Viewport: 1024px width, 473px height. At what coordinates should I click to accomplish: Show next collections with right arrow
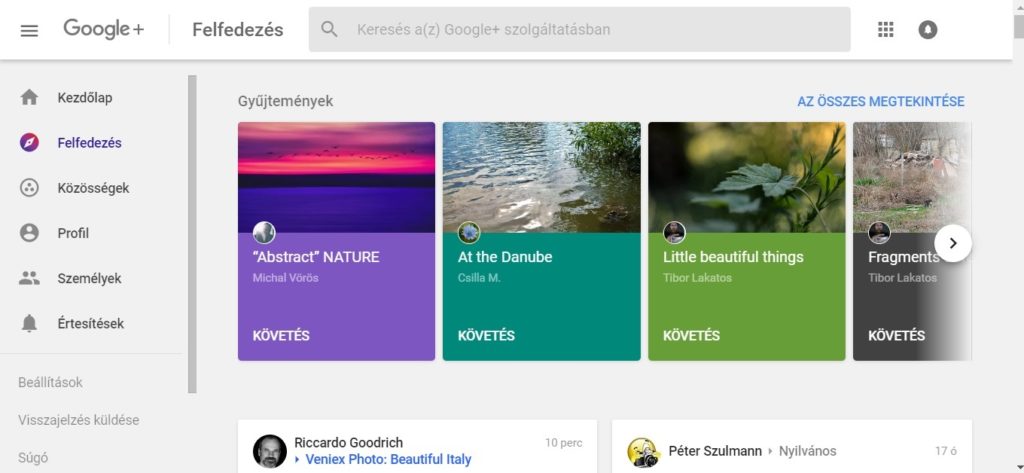pos(953,243)
